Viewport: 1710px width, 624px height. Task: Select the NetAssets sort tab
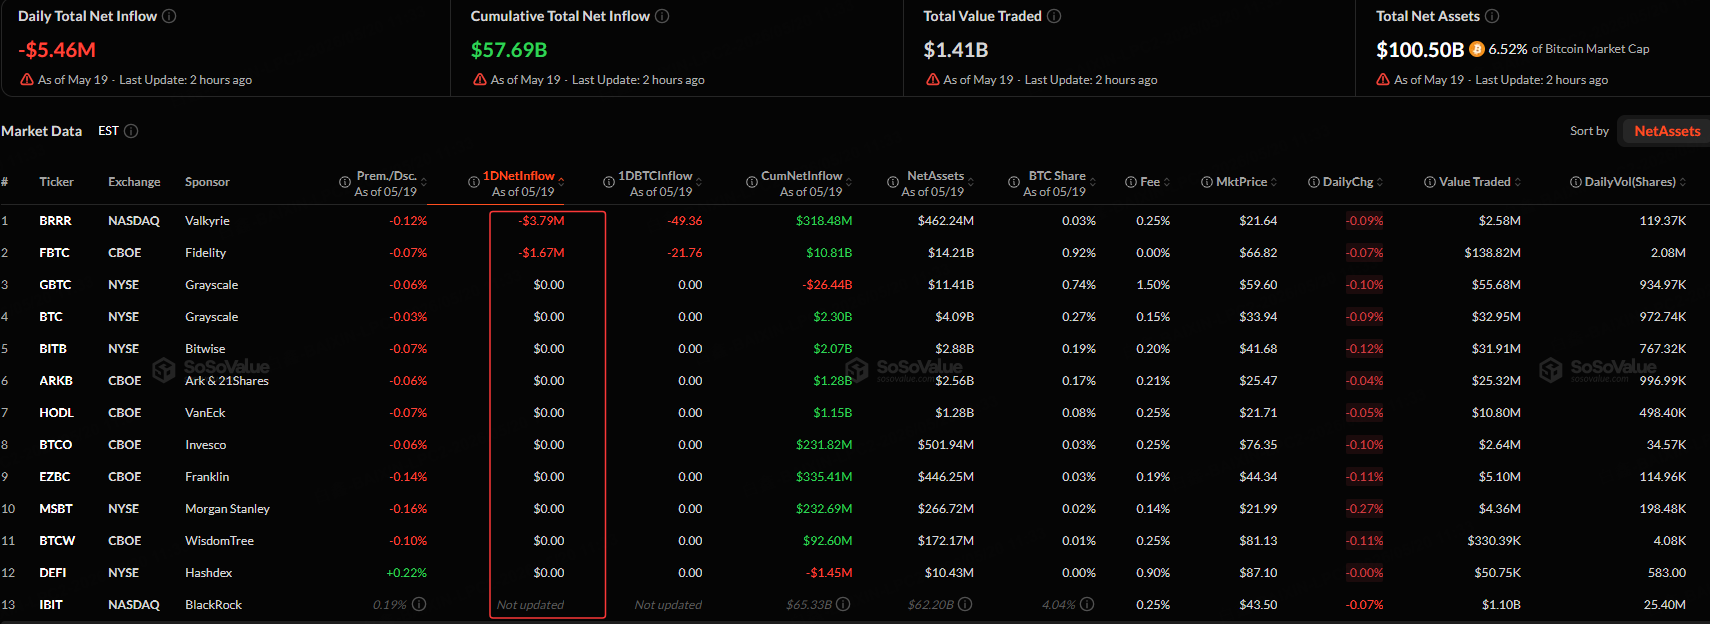[1667, 131]
